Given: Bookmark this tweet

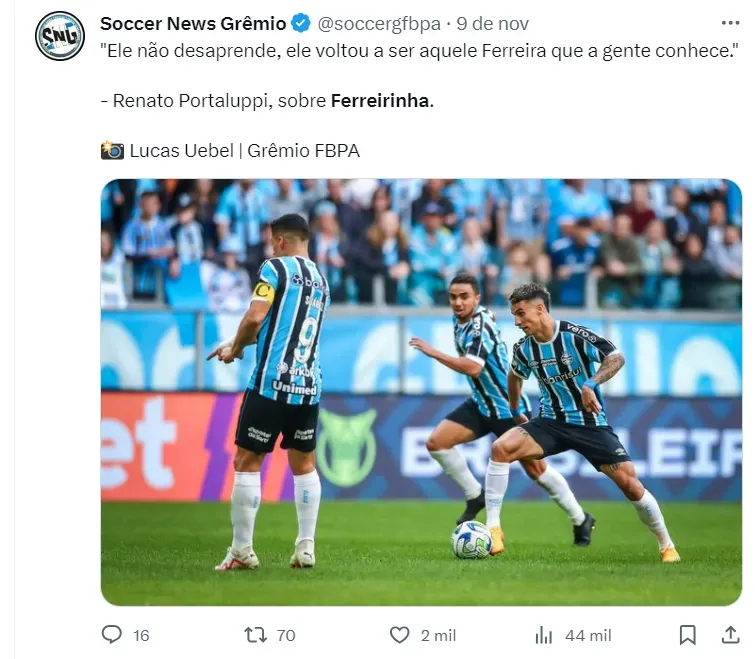Looking at the screenshot, I should [688, 635].
